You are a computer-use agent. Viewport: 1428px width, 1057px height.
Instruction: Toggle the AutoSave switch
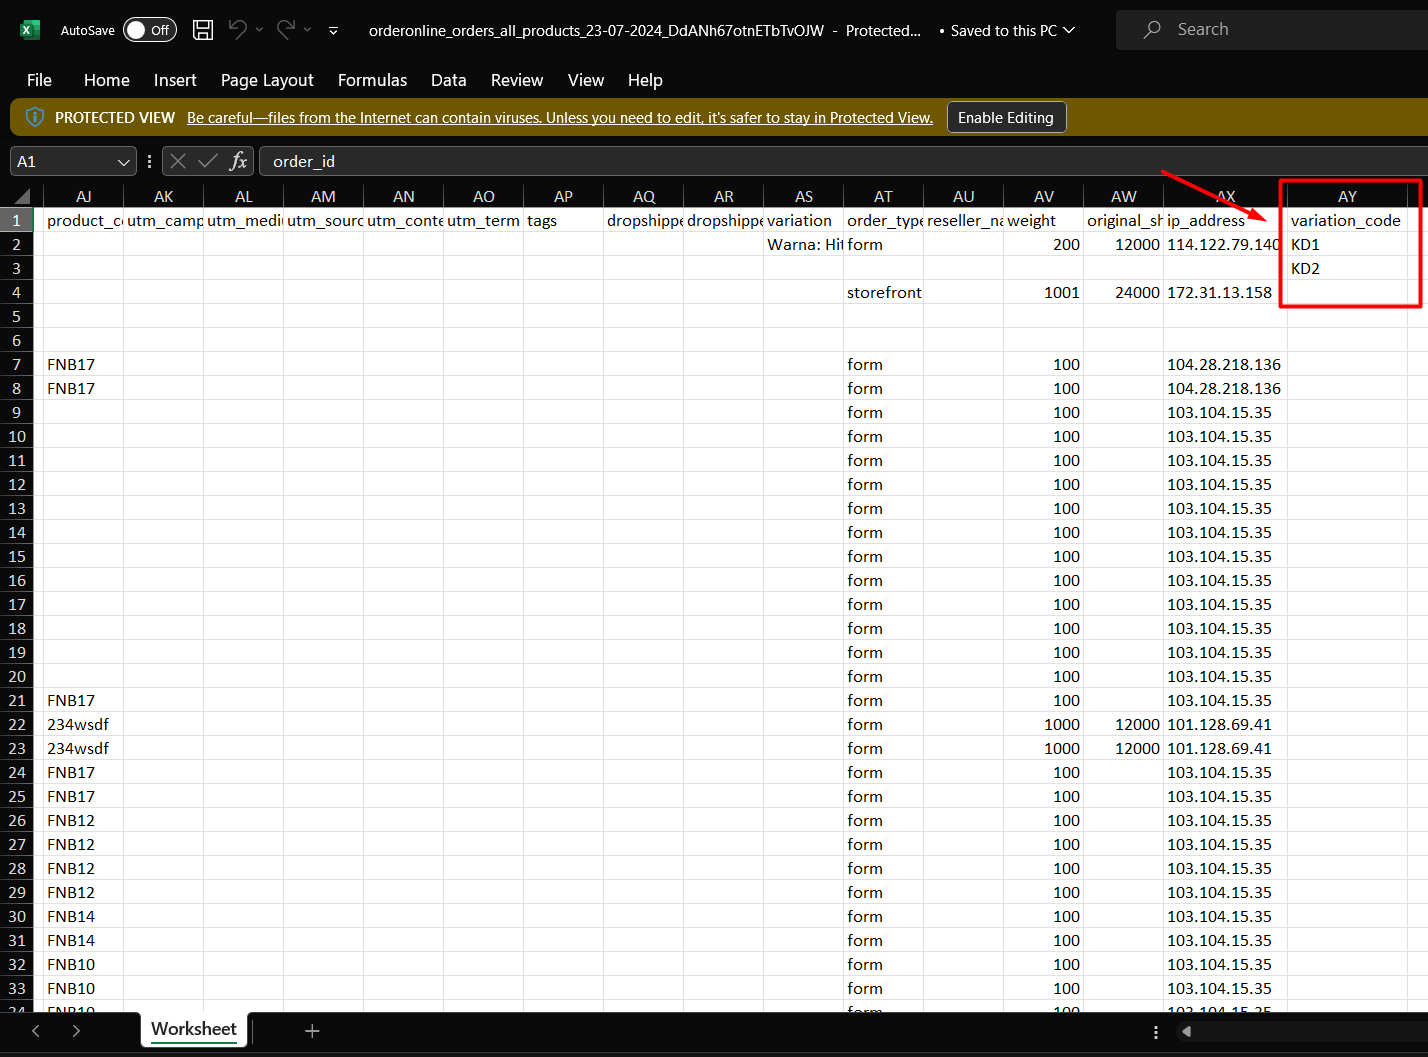pyautogui.click(x=150, y=30)
